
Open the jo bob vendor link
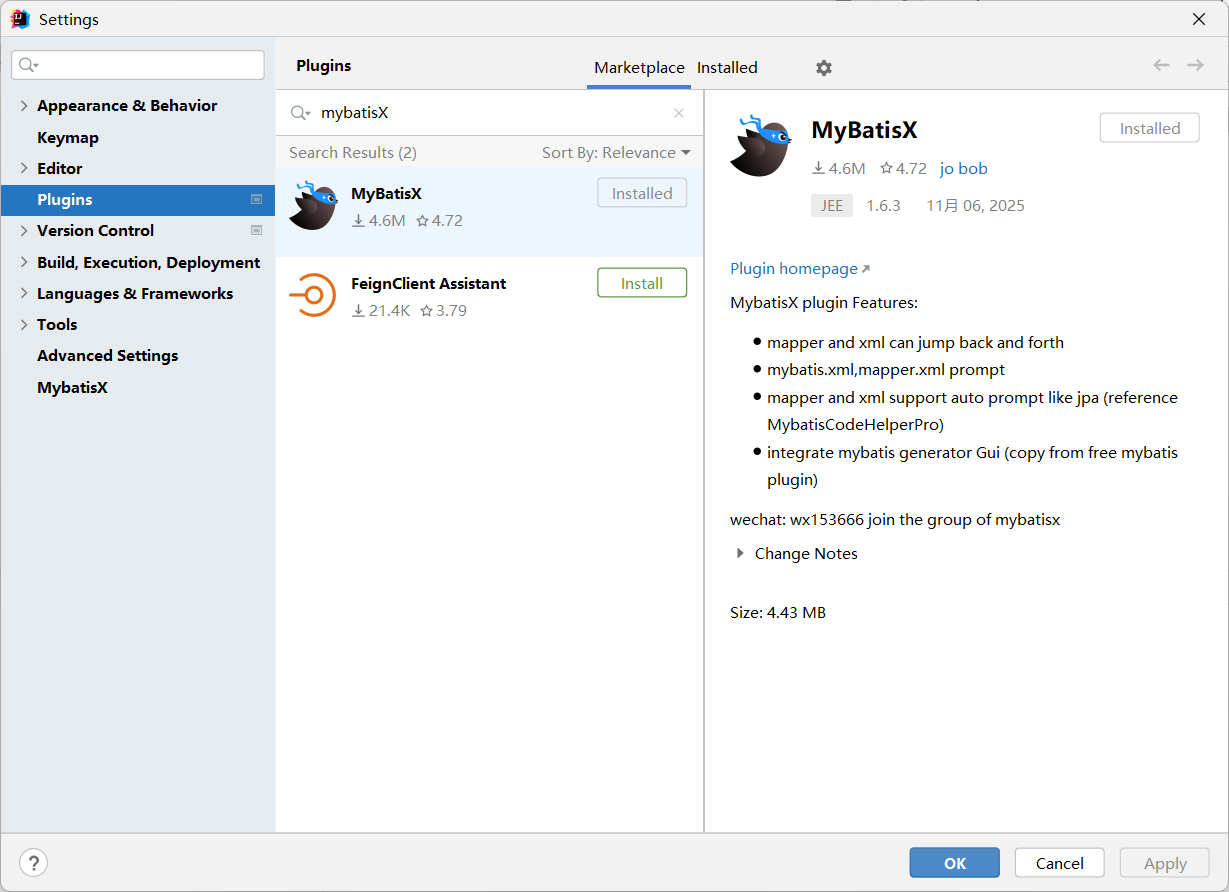click(x=964, y=169)
